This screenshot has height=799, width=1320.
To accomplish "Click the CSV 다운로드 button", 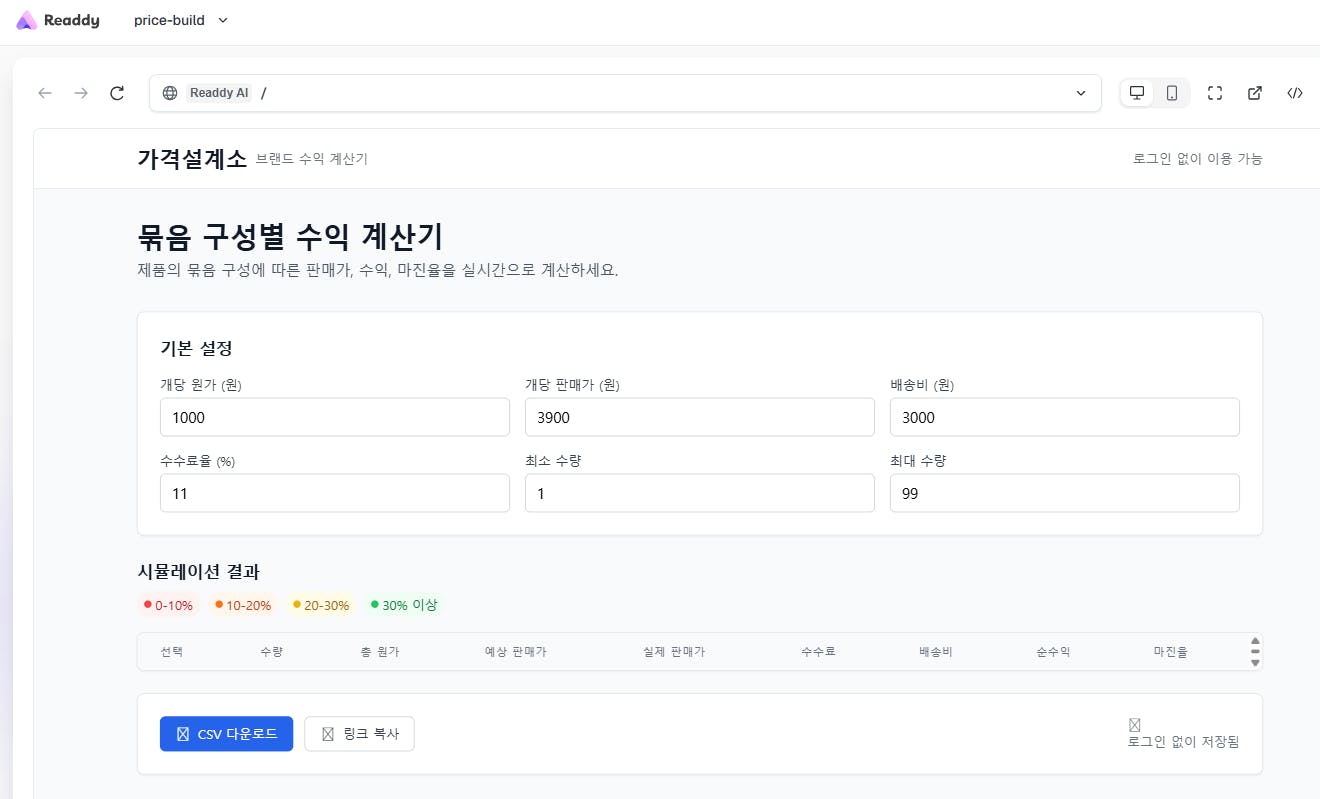I will tap(226, 734).
